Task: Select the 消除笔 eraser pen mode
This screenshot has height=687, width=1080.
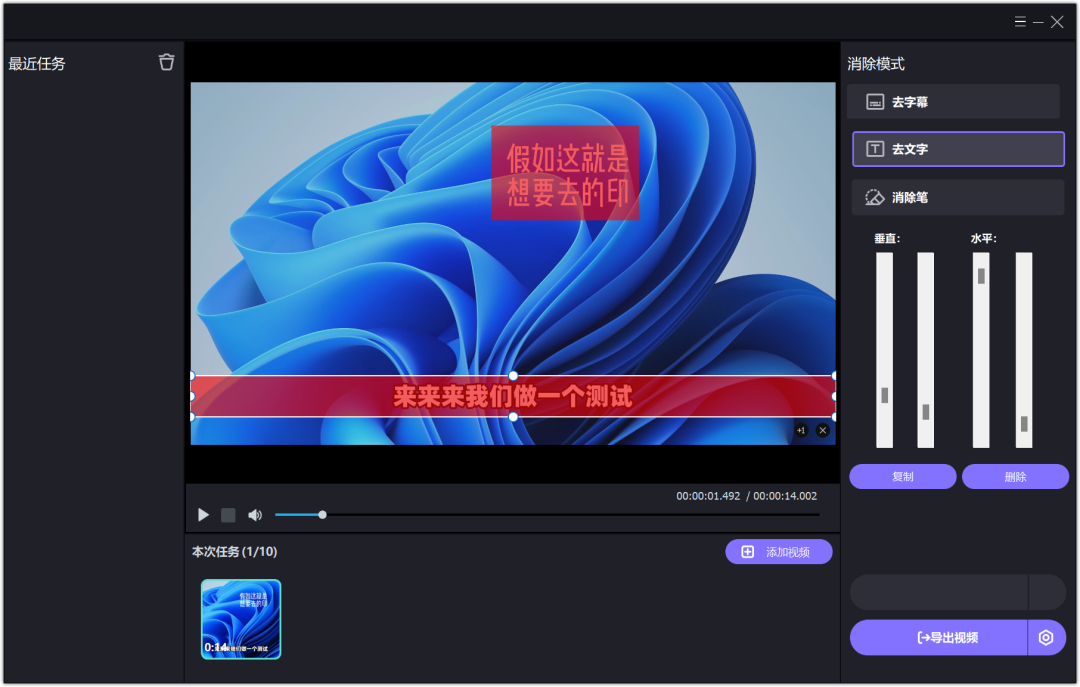Action: point(958,198)
